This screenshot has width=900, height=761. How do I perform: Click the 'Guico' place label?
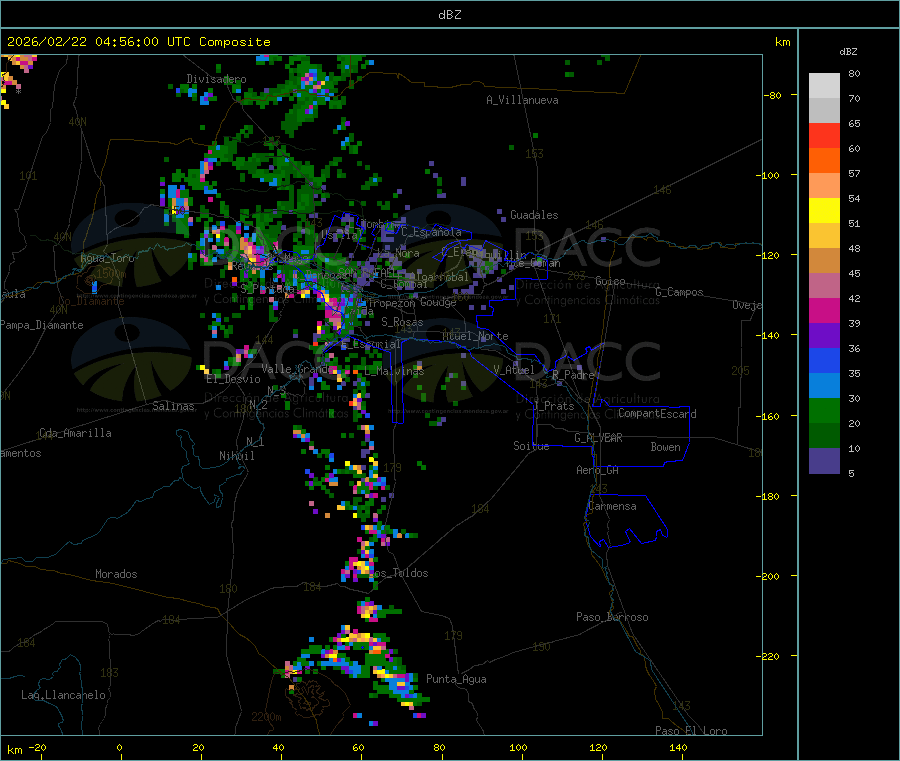coord(610,281)
